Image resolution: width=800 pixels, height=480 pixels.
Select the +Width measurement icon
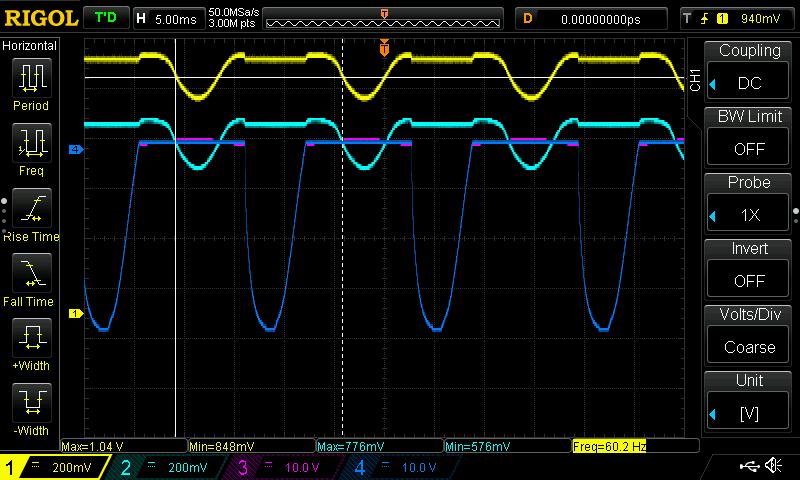(x=31, y=340)
